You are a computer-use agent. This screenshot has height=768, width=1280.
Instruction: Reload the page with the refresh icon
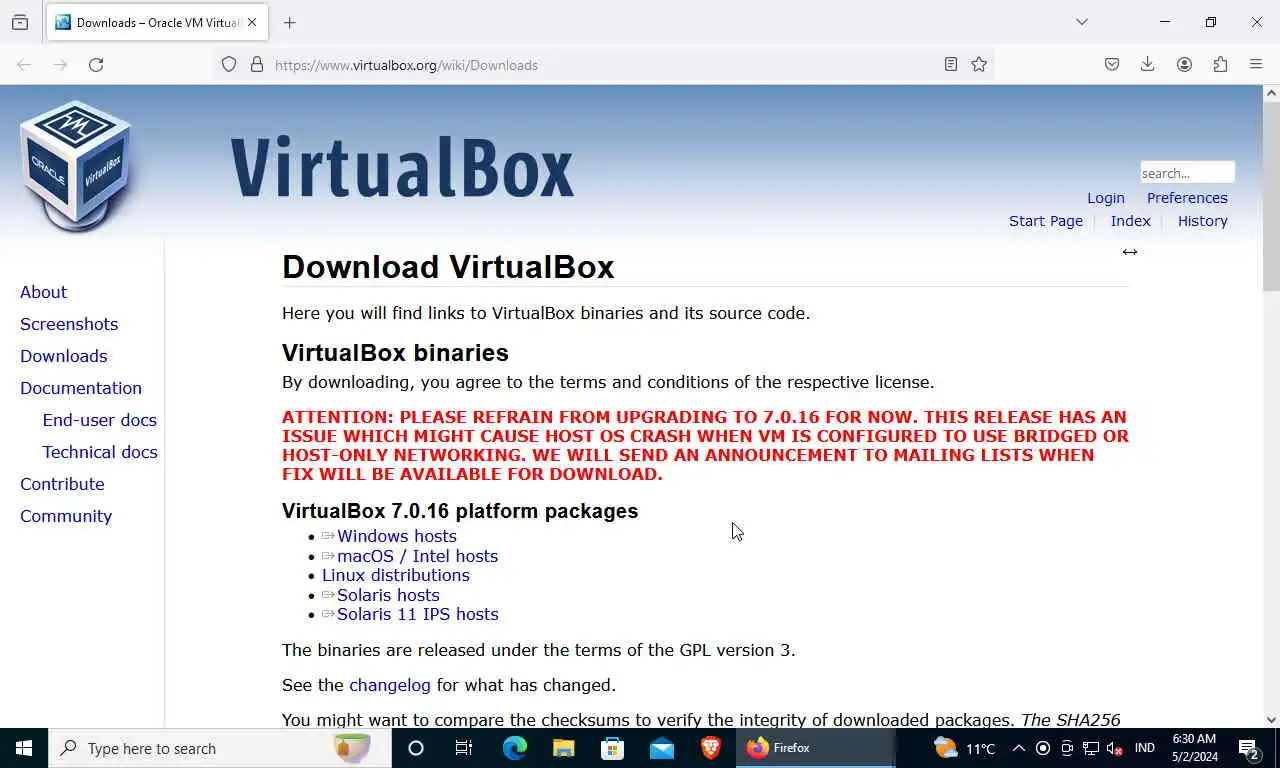[x=96, y=65]
